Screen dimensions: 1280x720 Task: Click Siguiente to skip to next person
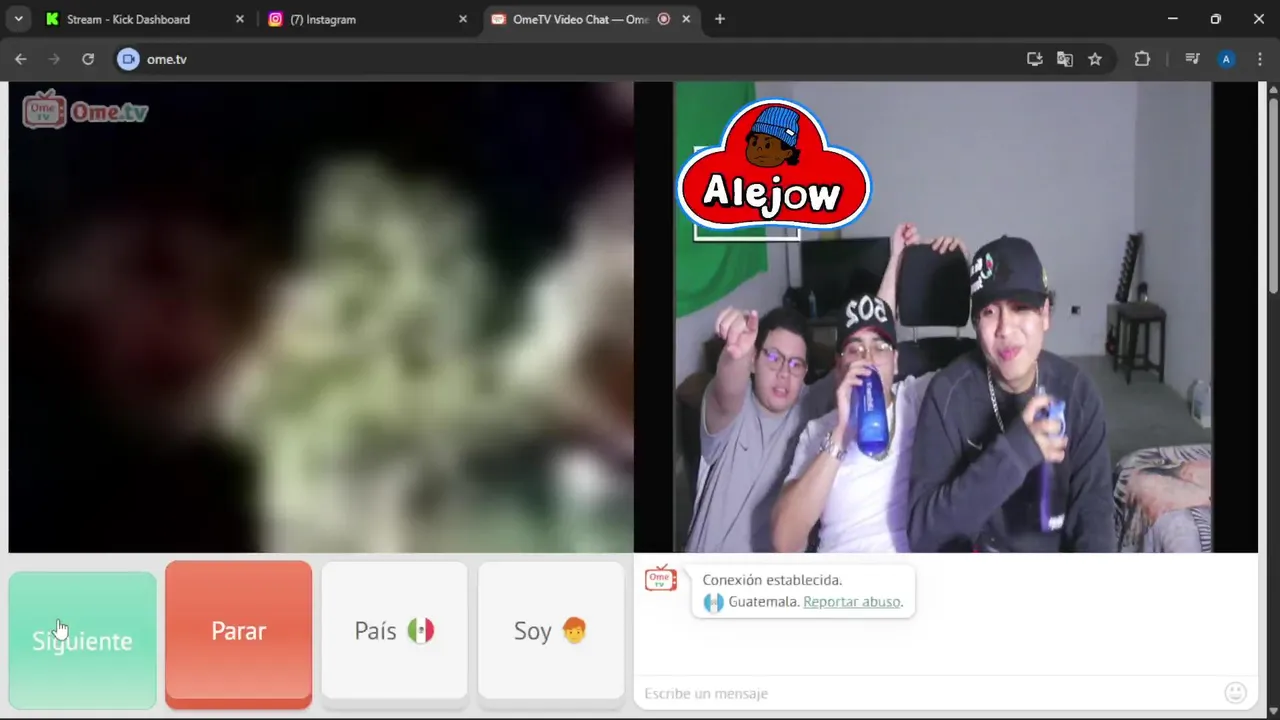[x=82, y=640]
